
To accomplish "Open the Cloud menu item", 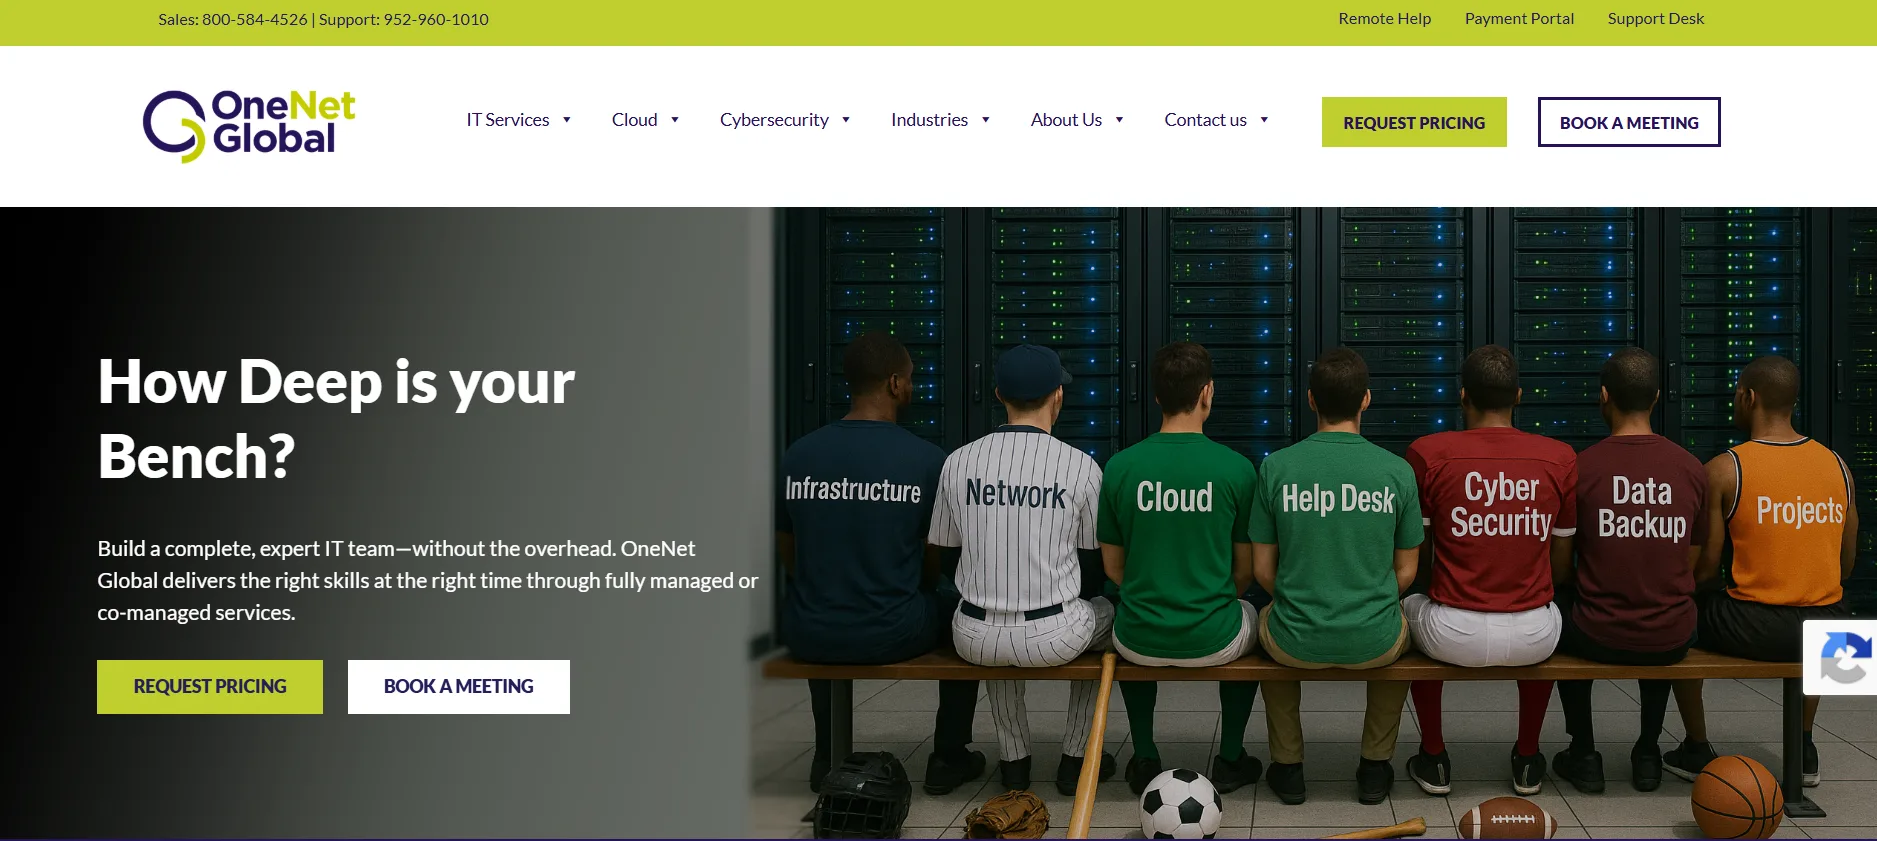I will click(635, 120).
